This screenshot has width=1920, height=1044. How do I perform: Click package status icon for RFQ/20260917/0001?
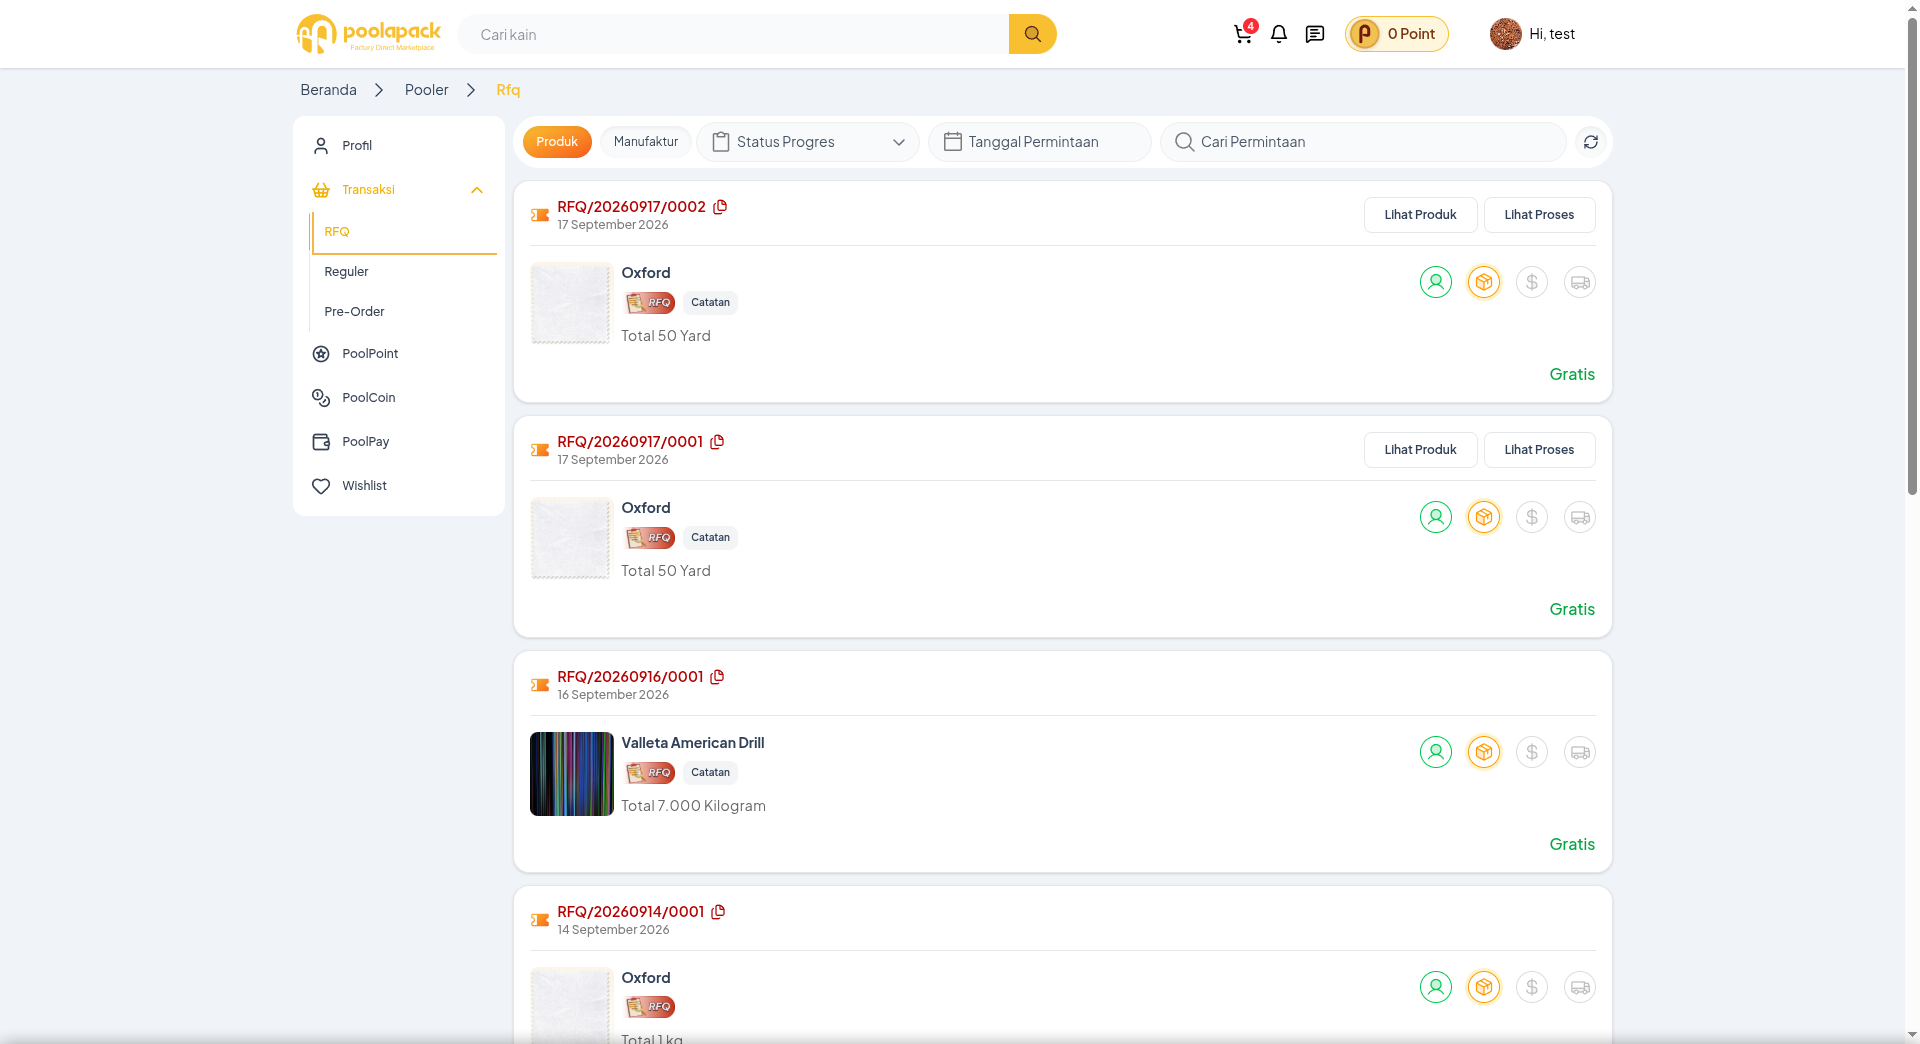tap(1484, 517)
